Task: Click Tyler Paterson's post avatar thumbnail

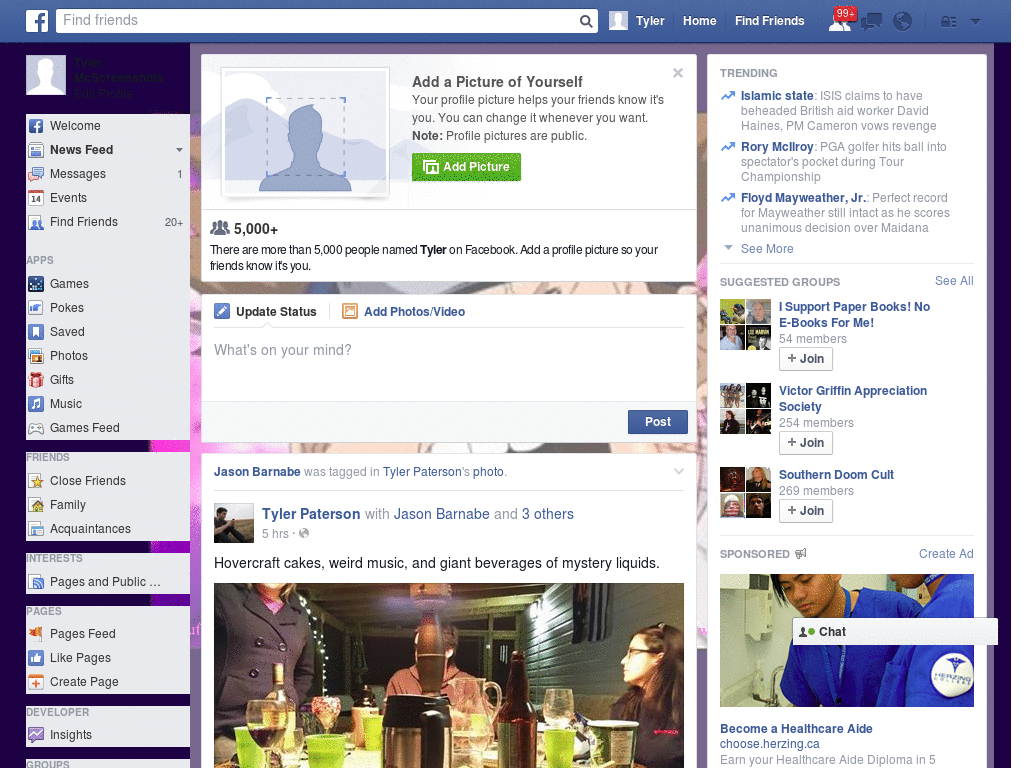Action: 234,523
